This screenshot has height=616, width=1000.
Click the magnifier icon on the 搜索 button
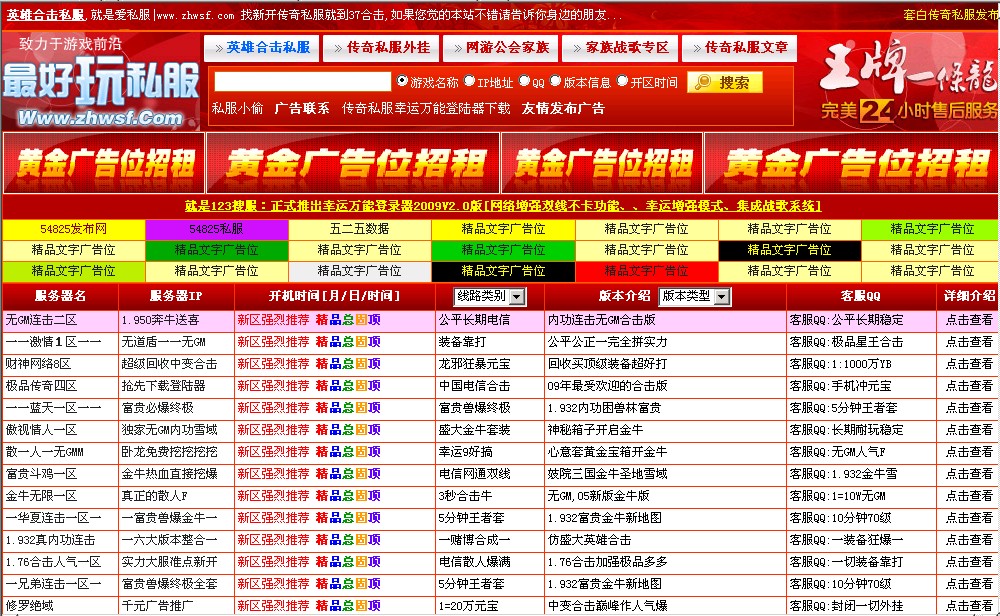pyautogui.click(x=703, y=82)
